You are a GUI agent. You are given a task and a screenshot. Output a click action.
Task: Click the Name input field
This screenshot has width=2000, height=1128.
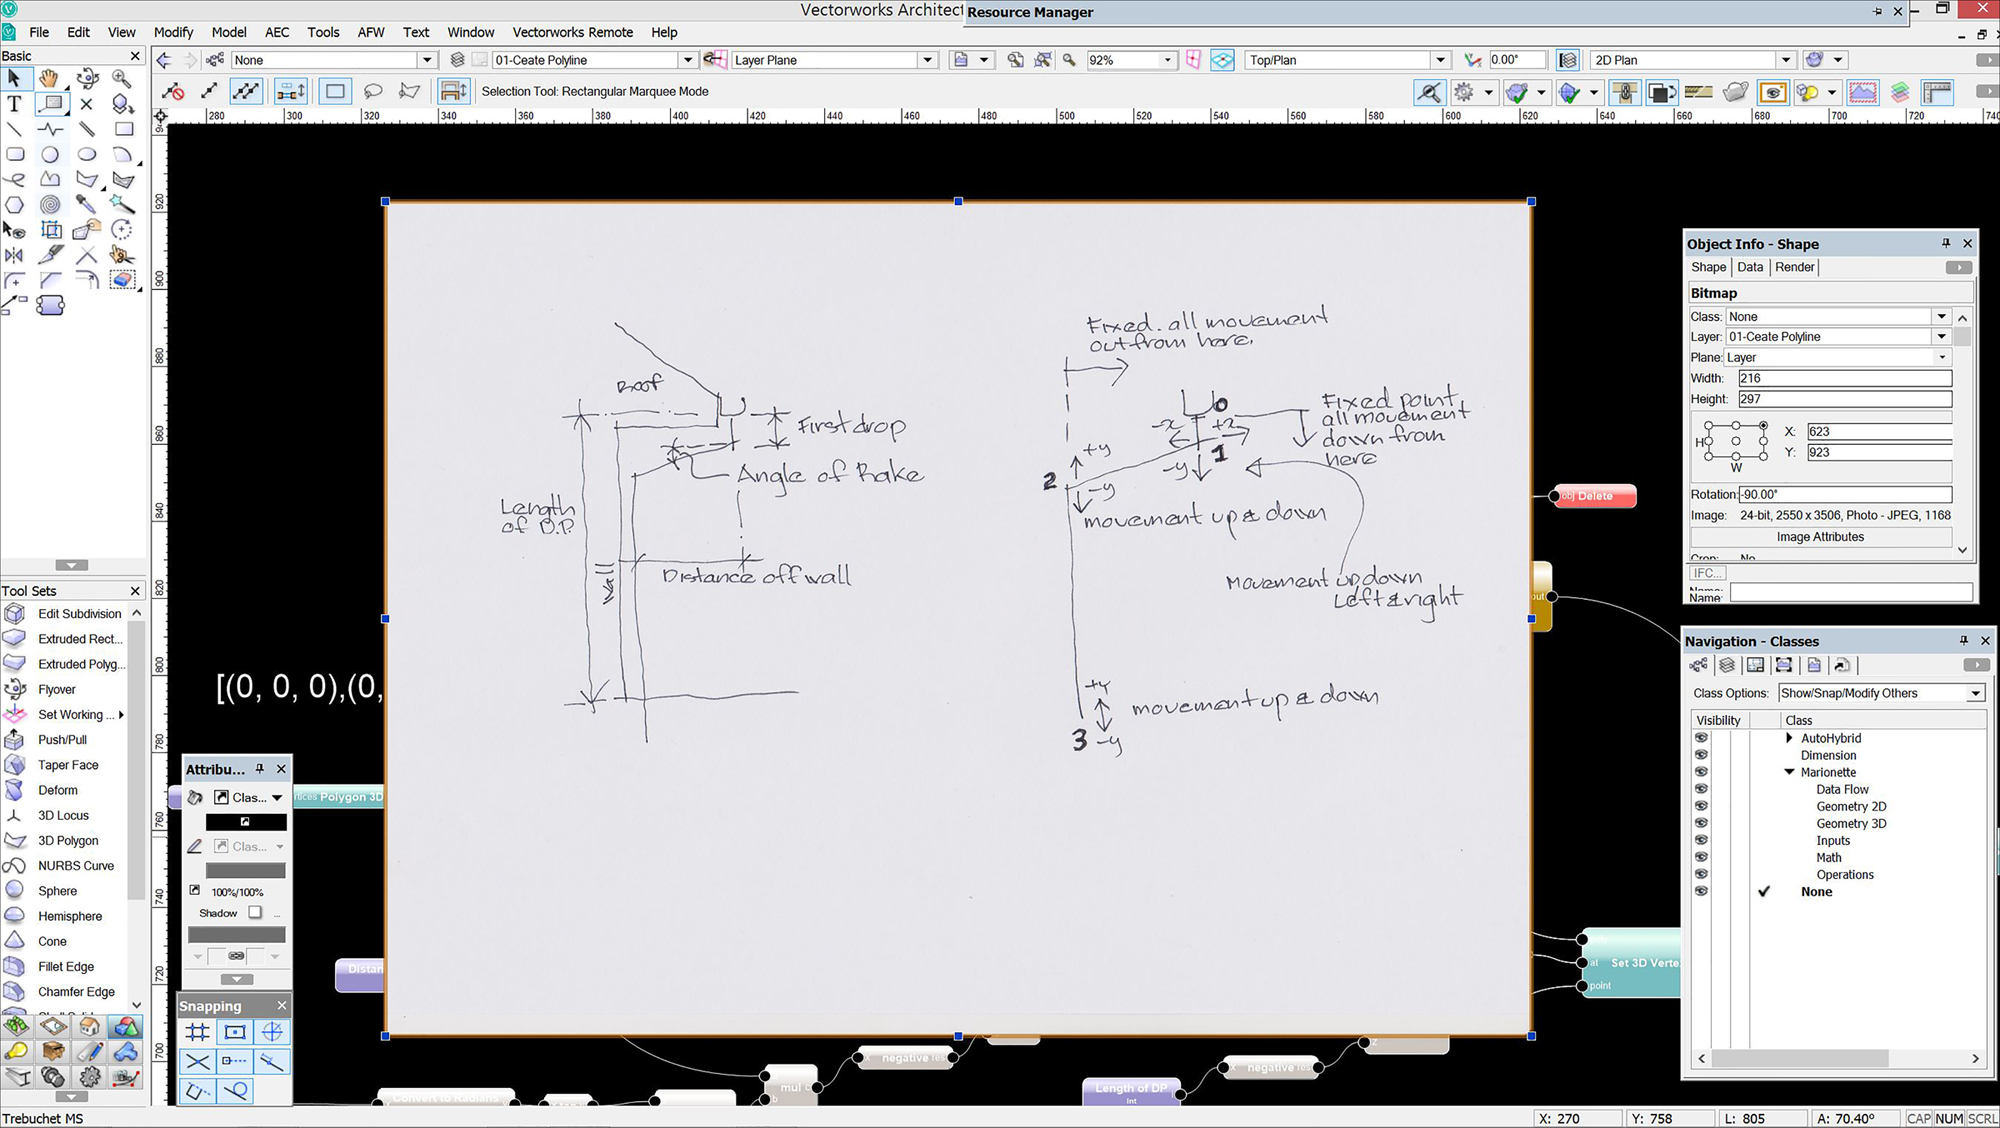1851,592
